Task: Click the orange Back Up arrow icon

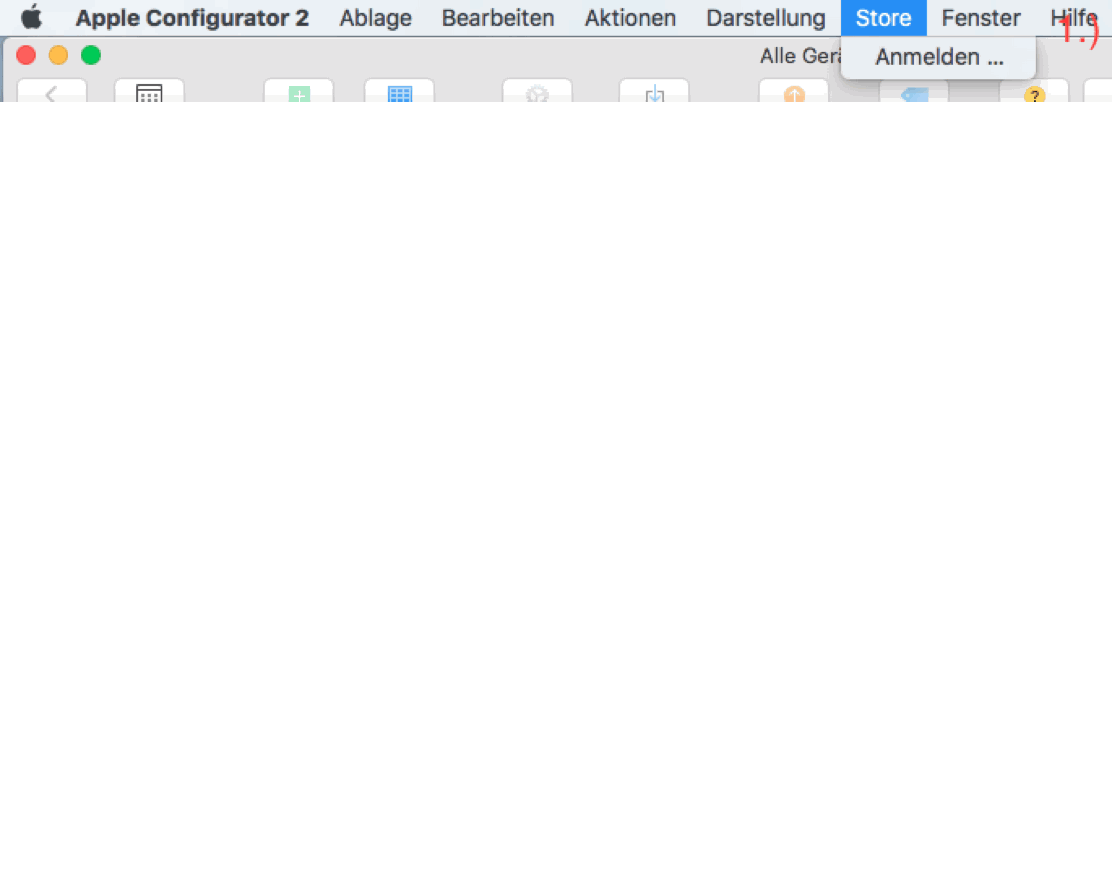Action: click(794, 93)
